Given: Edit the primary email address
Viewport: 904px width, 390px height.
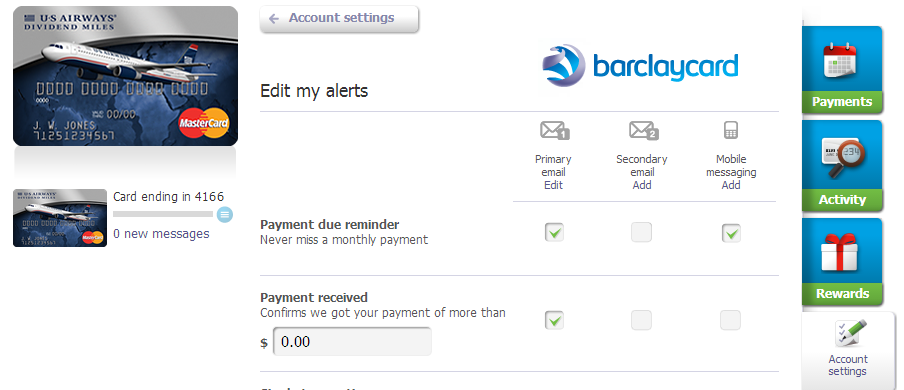Looking at the screenshot, I should click(x=553, y=185).
